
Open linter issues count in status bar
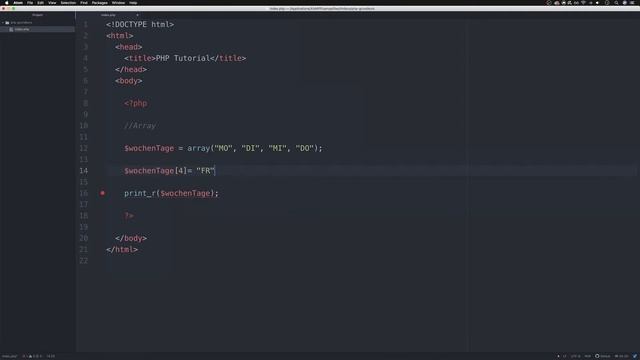[32, 356]
